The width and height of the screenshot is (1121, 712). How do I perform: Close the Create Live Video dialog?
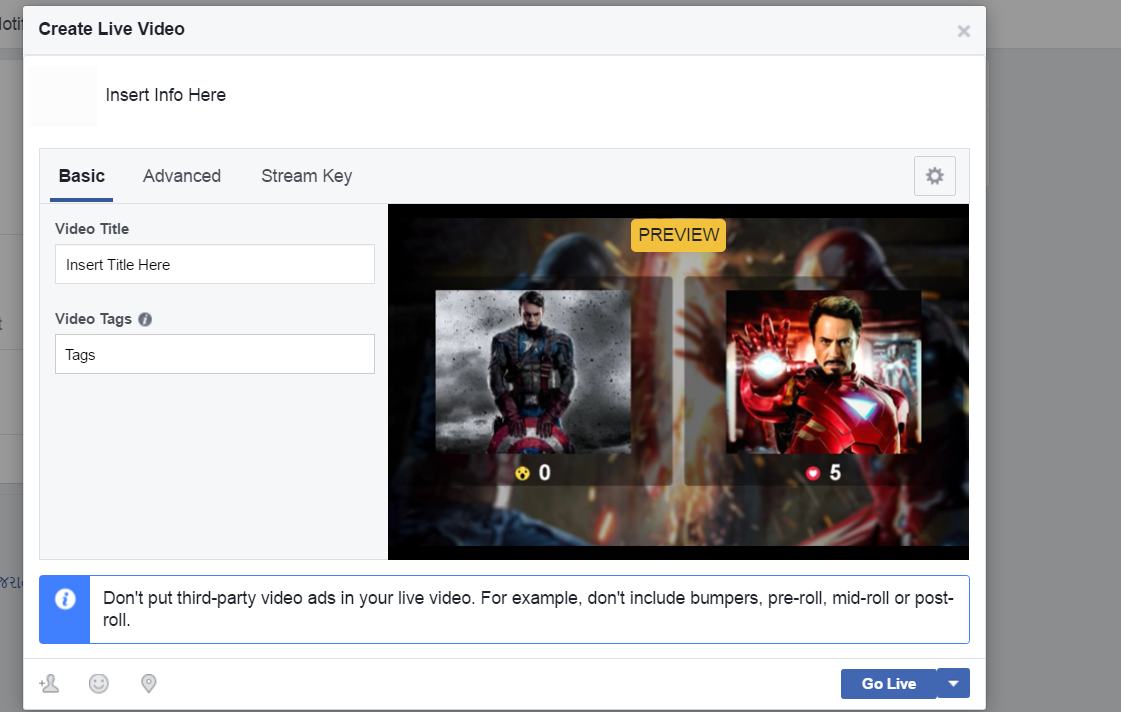click(x=963, y=30)
